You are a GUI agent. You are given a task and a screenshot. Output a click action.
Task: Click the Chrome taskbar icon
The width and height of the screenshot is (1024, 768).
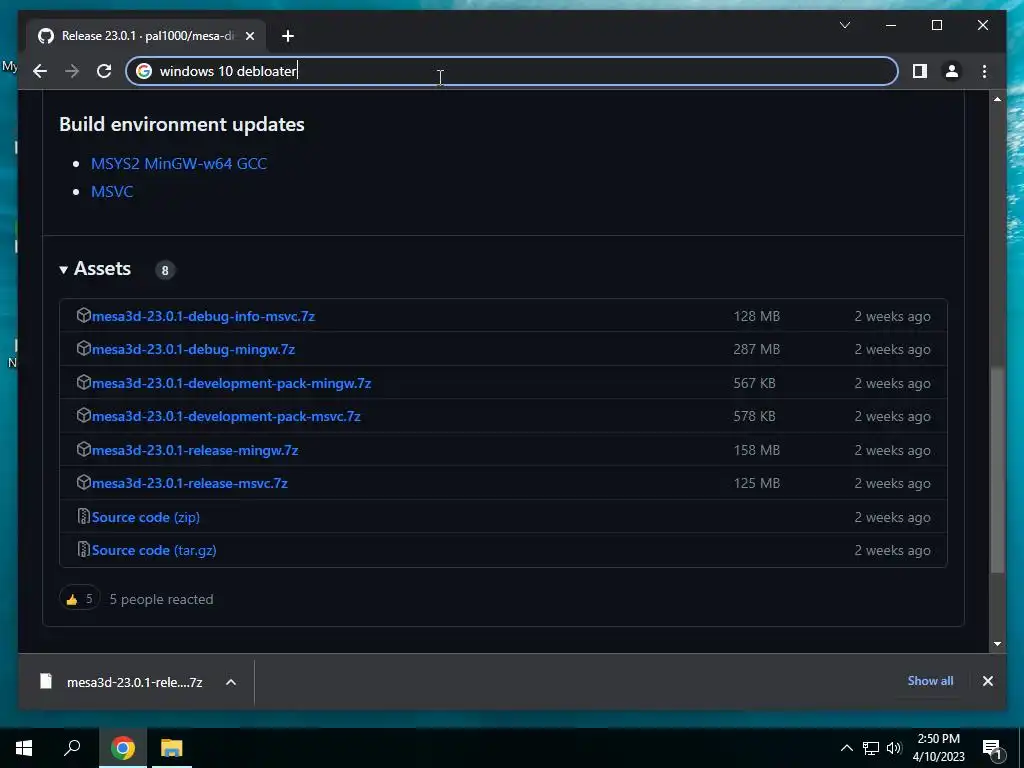(123, 748)
